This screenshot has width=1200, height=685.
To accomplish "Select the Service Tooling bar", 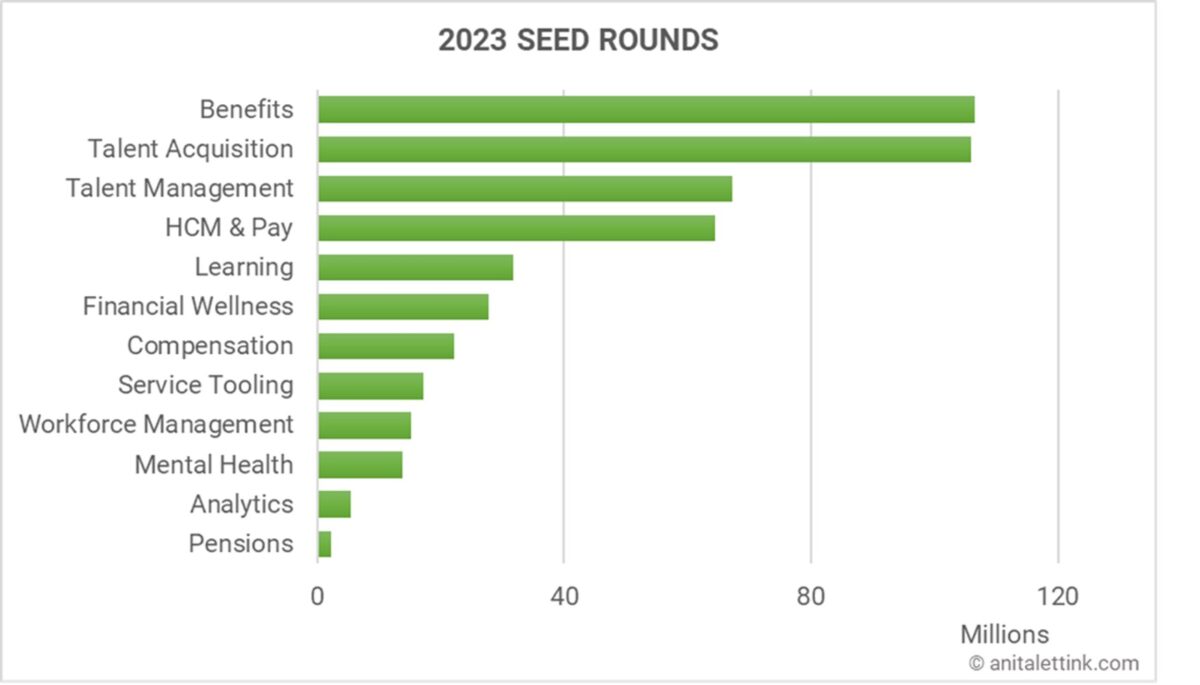I will (370, 385).
